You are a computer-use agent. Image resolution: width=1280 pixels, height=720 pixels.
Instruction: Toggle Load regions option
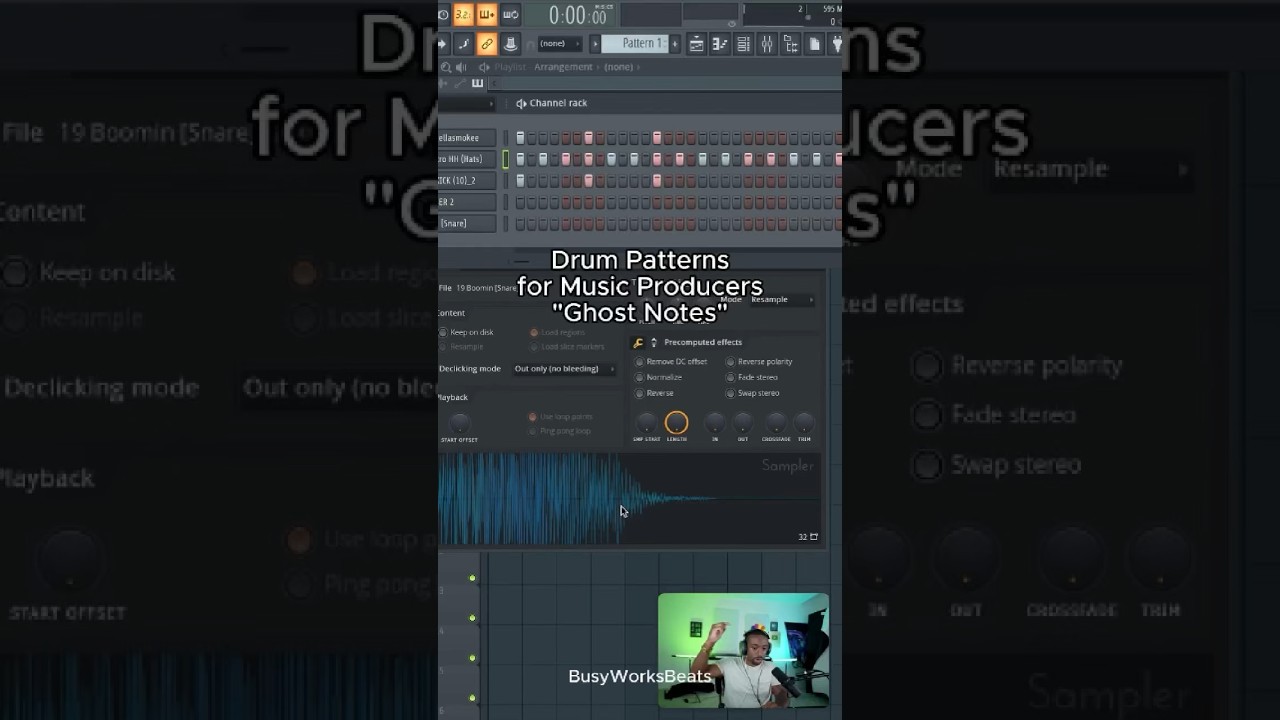(533, 332)
